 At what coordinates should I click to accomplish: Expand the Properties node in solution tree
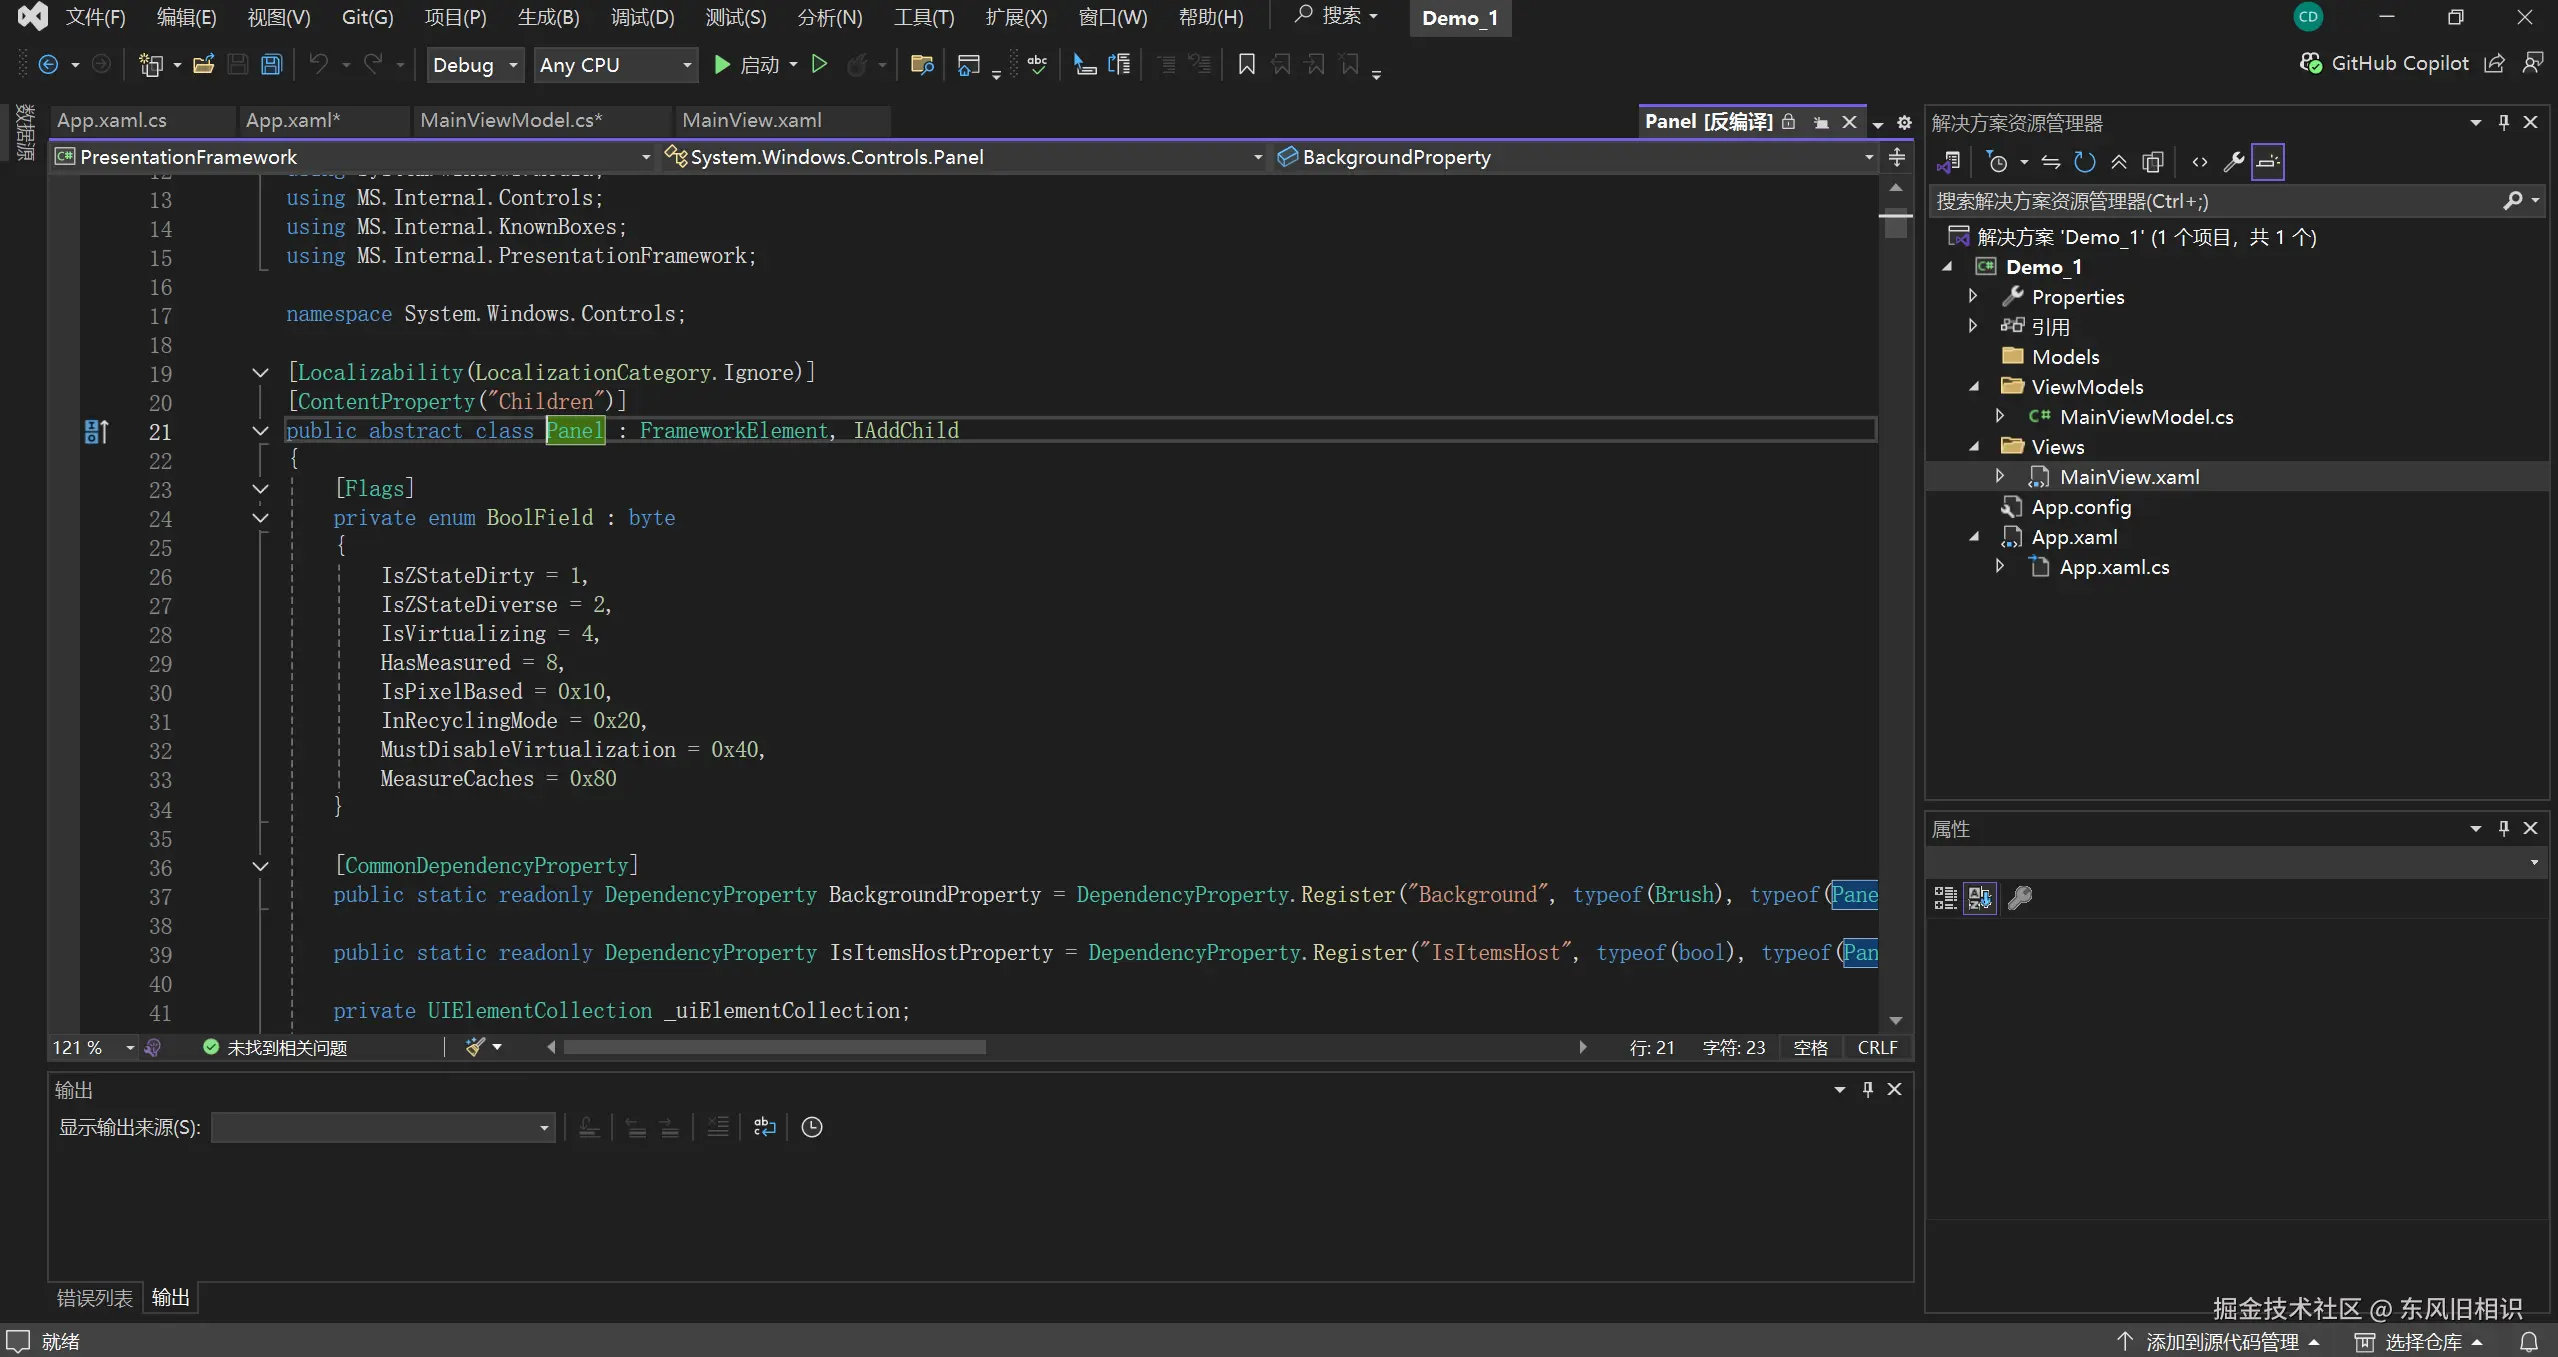pos(1972,296)
